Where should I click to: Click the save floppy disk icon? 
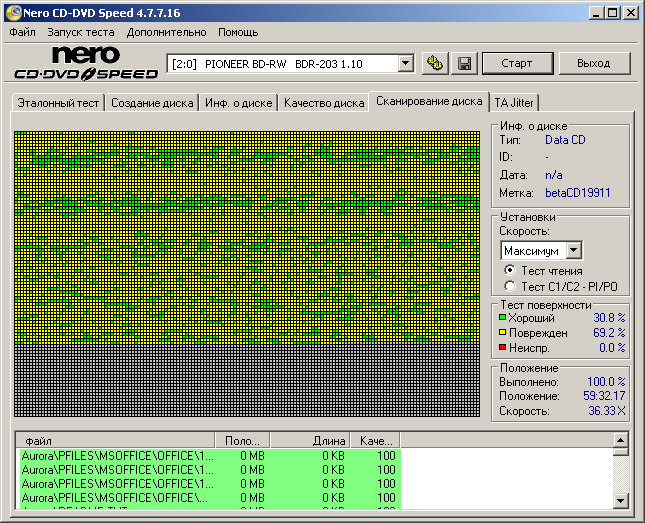[x=465, y=63]
